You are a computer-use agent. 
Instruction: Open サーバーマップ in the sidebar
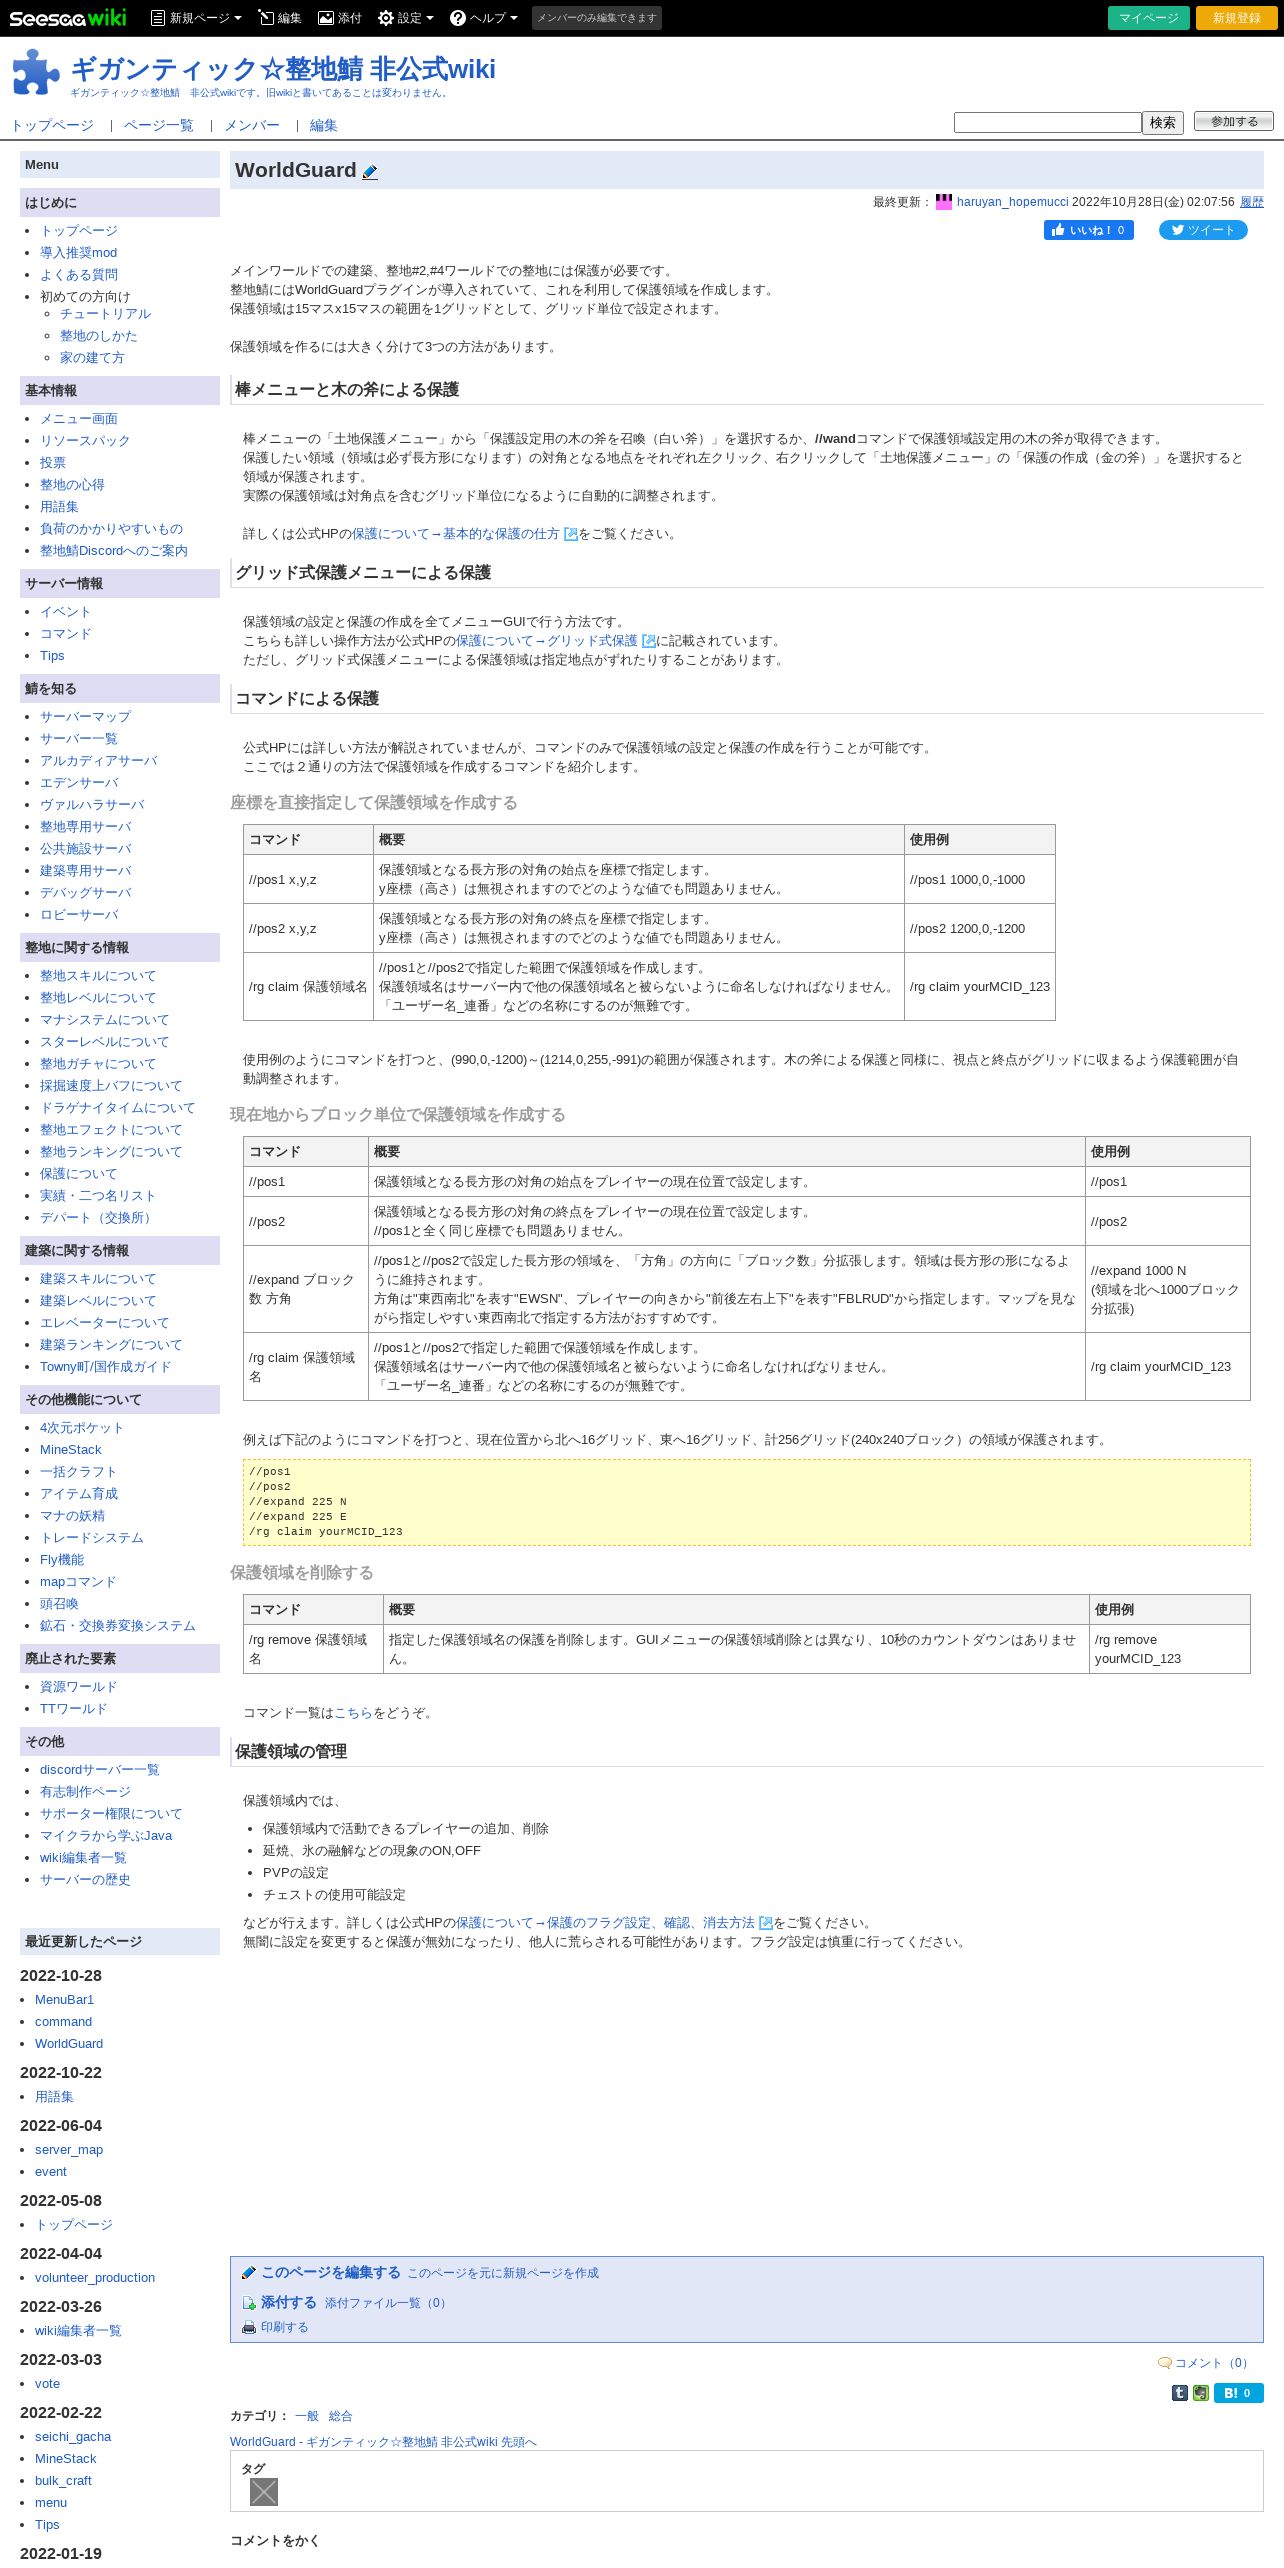pos(85,717)
